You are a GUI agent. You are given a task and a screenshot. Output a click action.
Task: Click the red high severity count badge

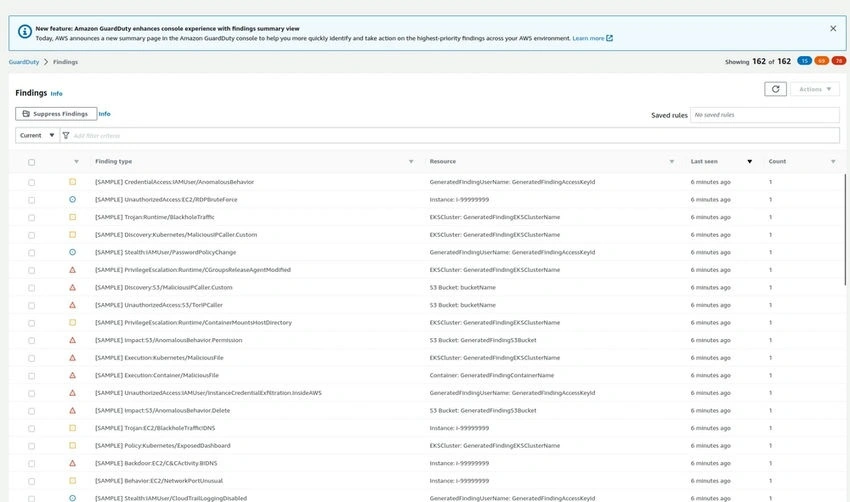pos(839,61)
